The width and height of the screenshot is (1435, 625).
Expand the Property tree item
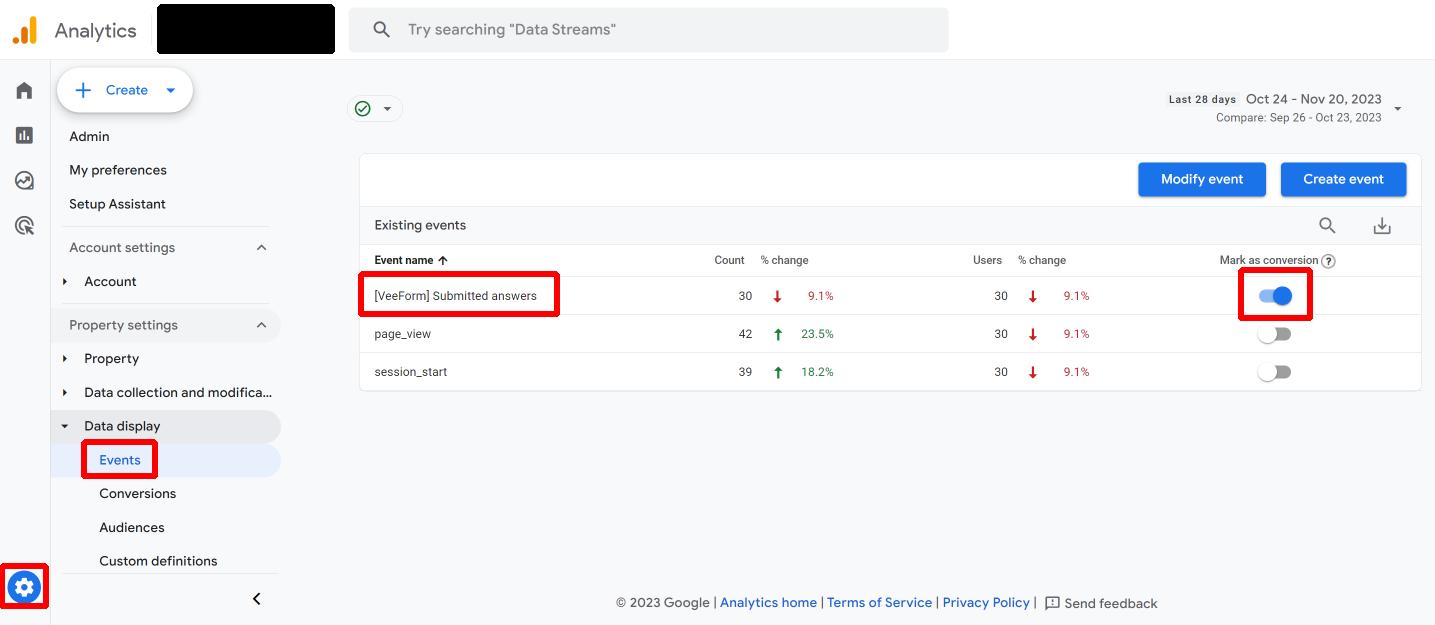(65, 358)
